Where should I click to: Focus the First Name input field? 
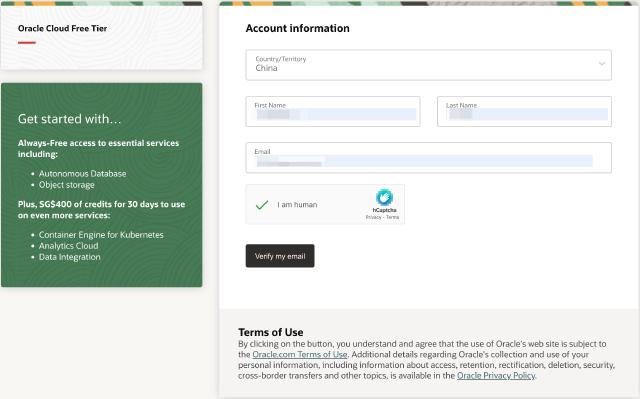[x=333, y=111]
